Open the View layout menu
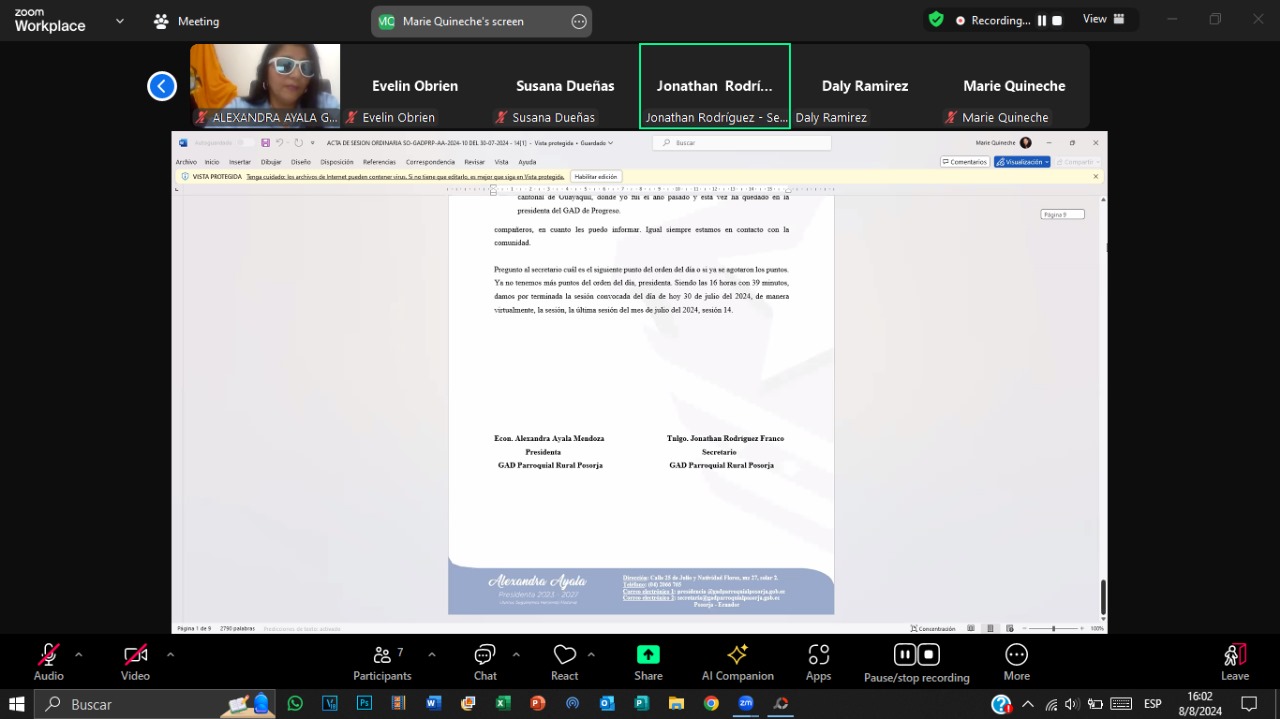 [1104, 20]
